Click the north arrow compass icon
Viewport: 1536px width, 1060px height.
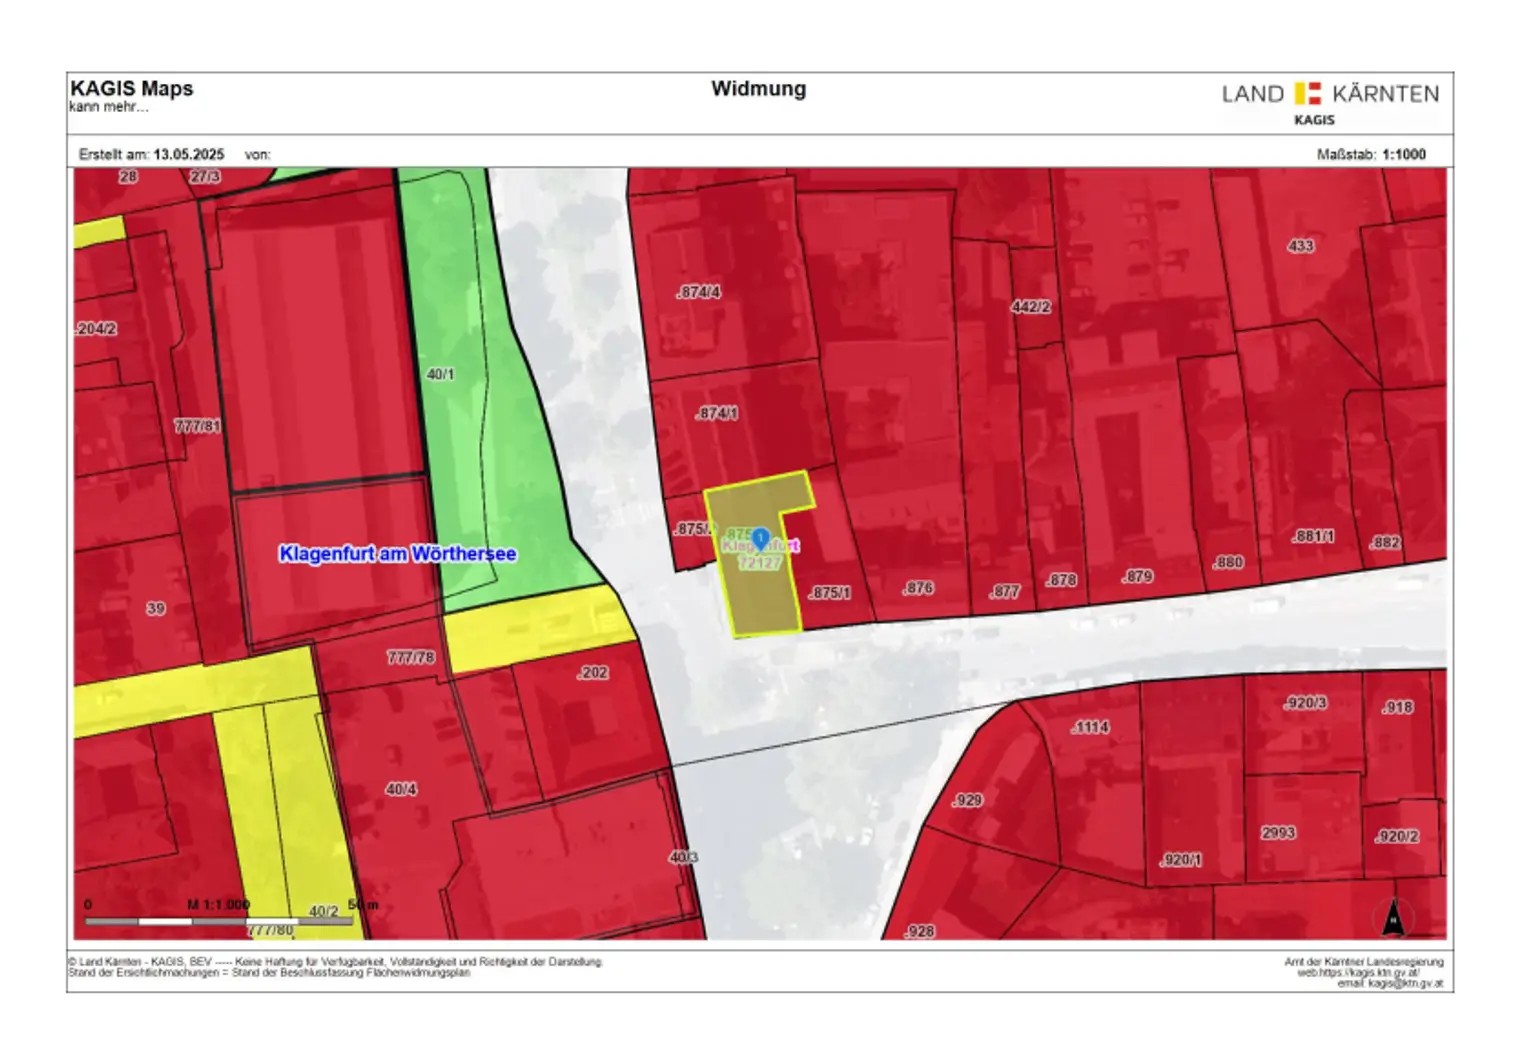pyautogui.click(x=1392, y=918)
